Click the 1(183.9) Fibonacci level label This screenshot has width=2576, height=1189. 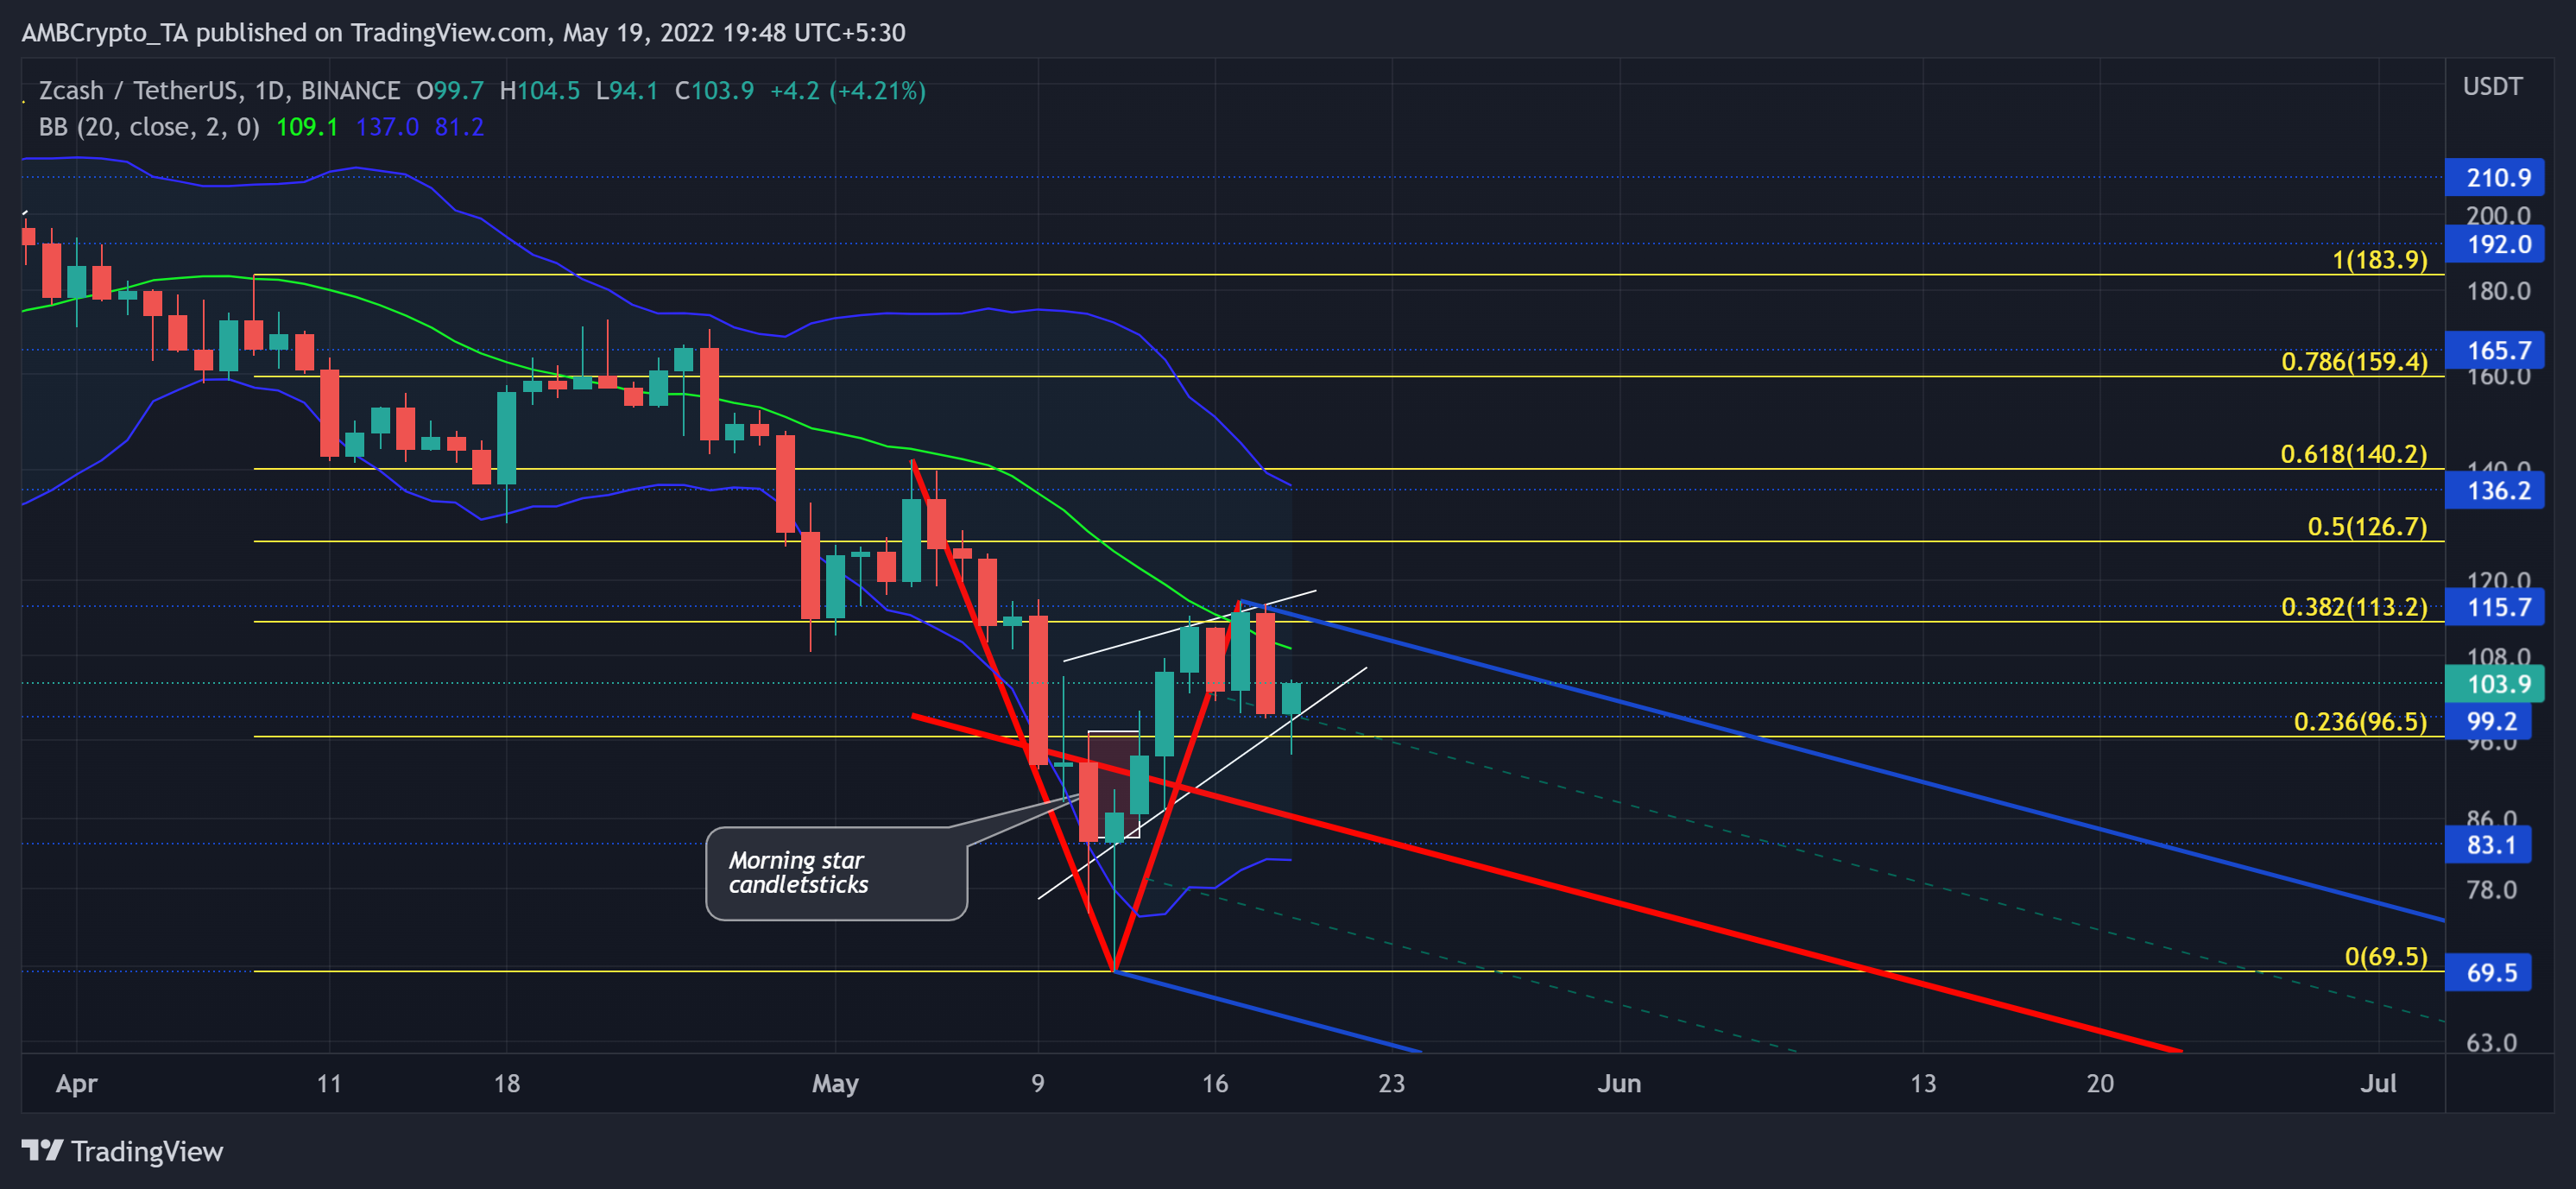(x=2379, y=260)
